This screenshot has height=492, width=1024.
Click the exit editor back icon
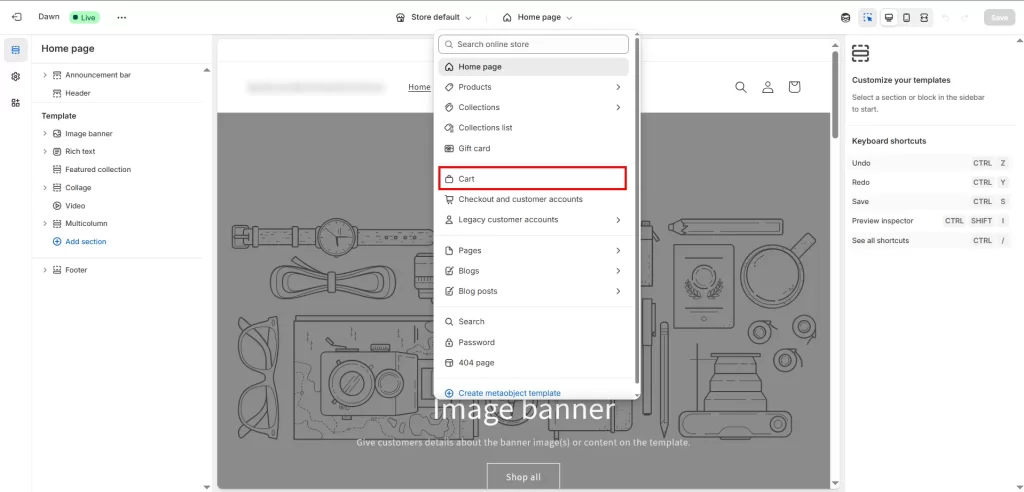coord(16,17)
